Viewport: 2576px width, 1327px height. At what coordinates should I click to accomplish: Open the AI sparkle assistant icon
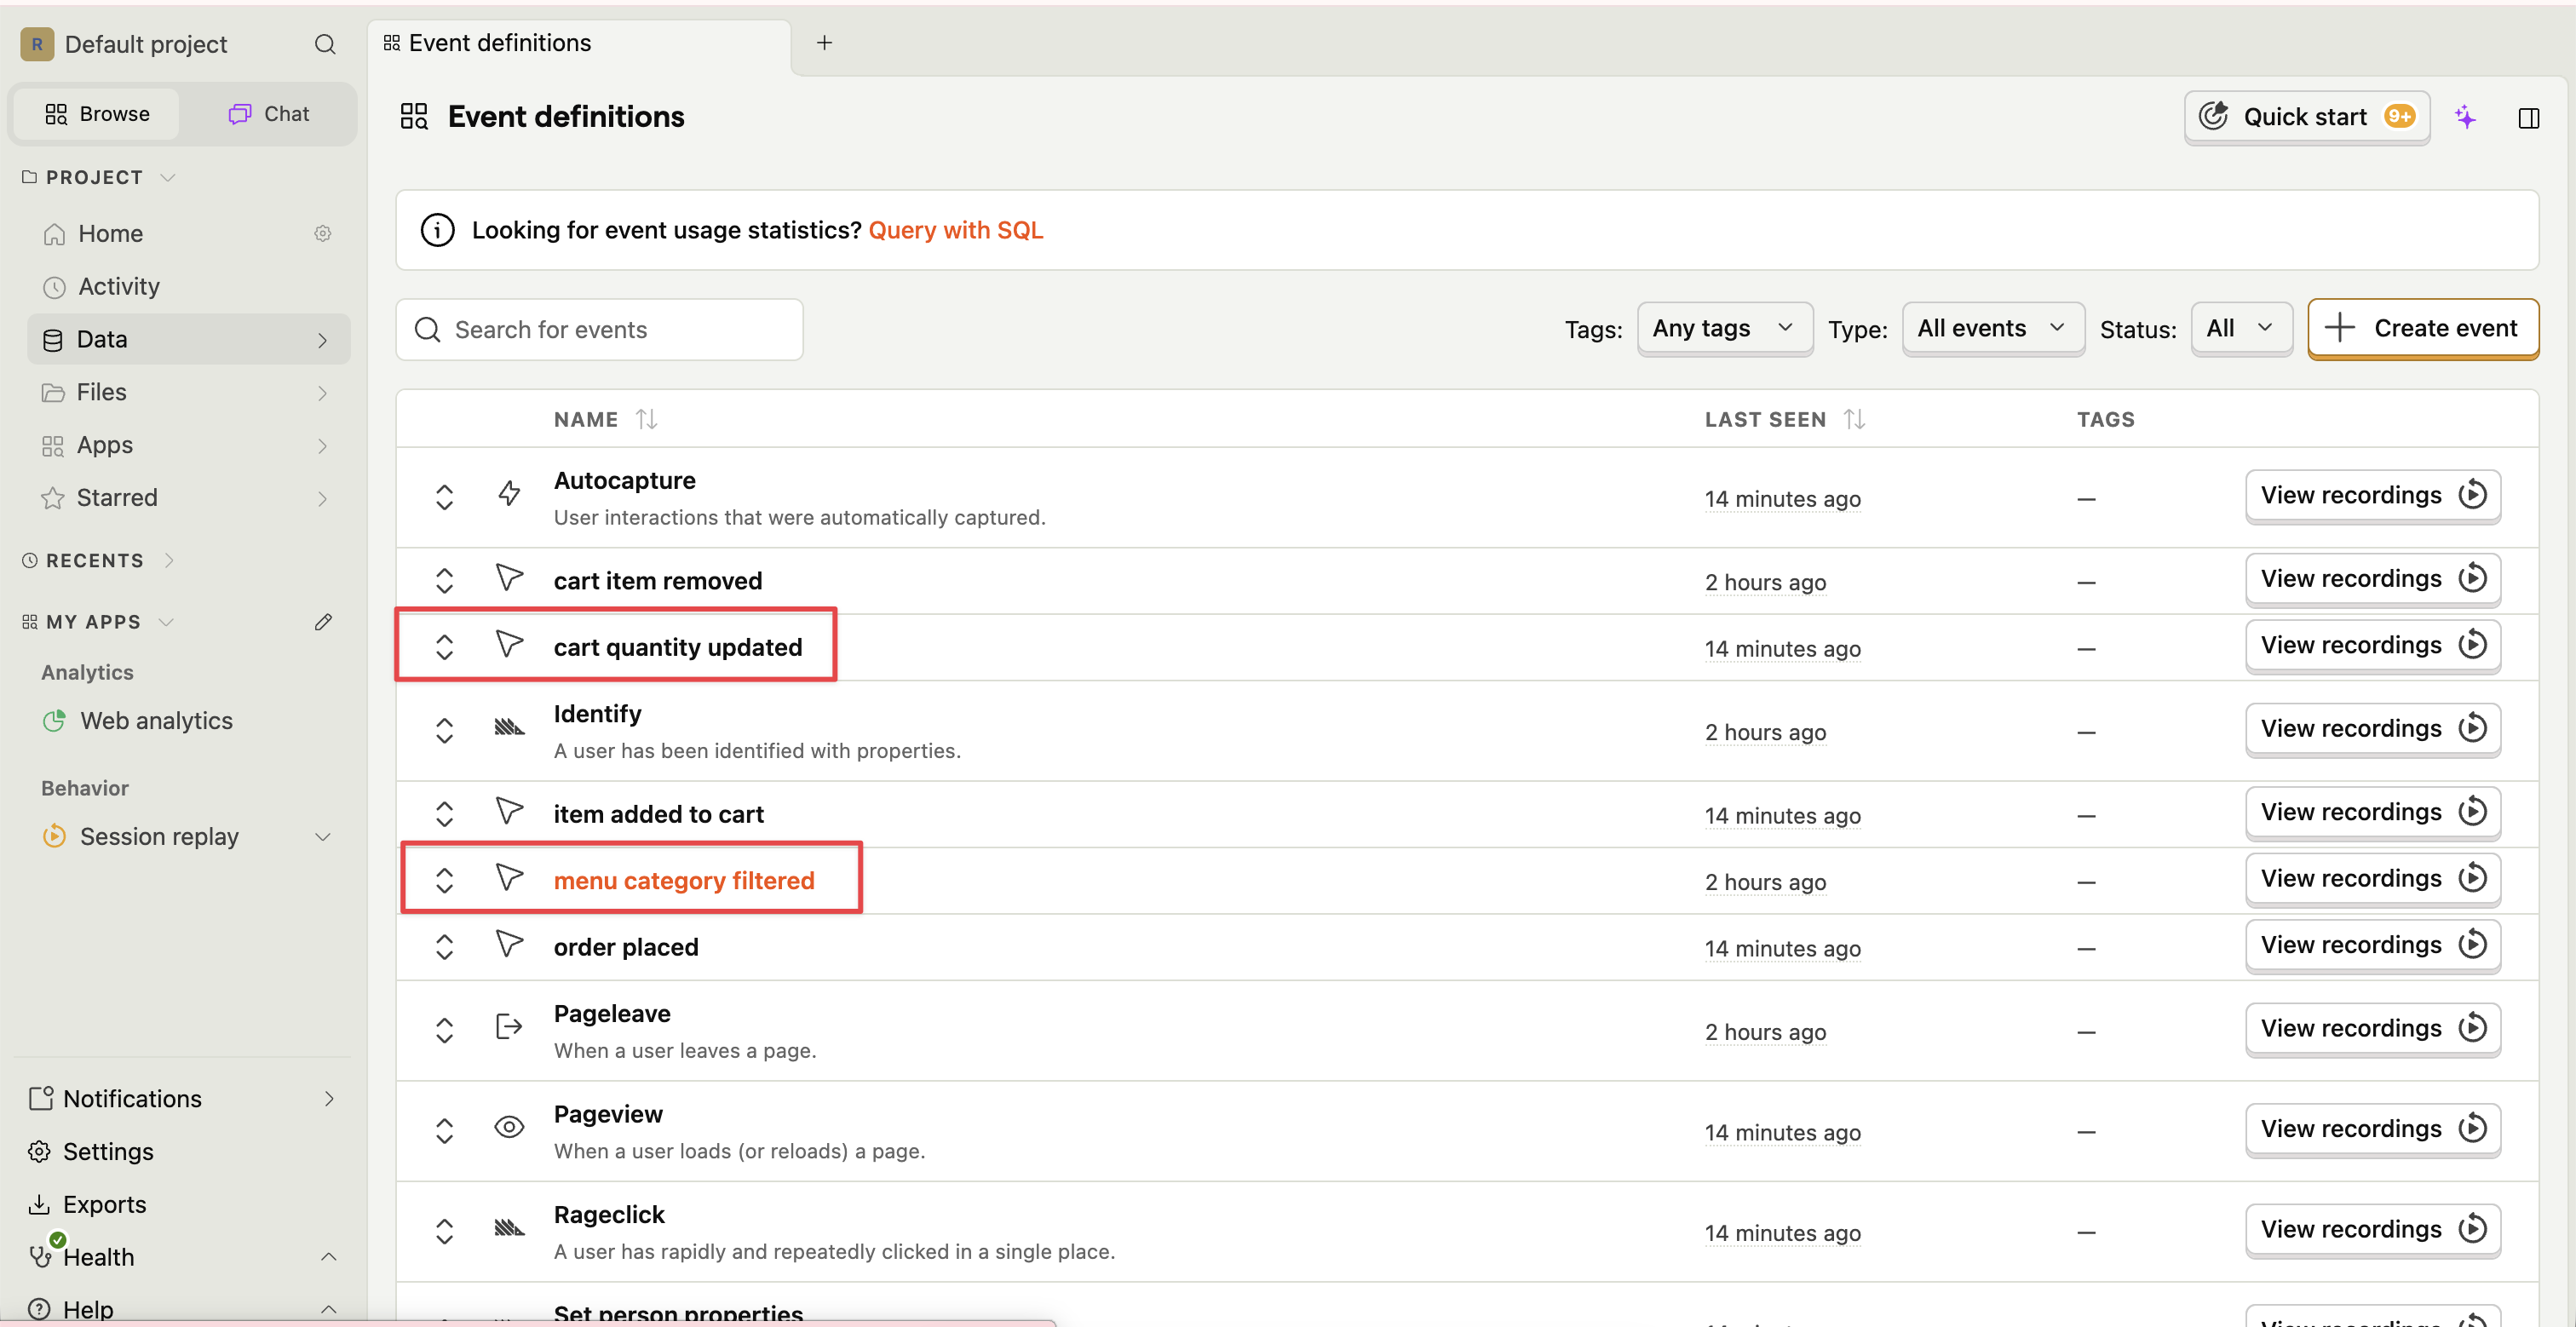(2465, 117)
